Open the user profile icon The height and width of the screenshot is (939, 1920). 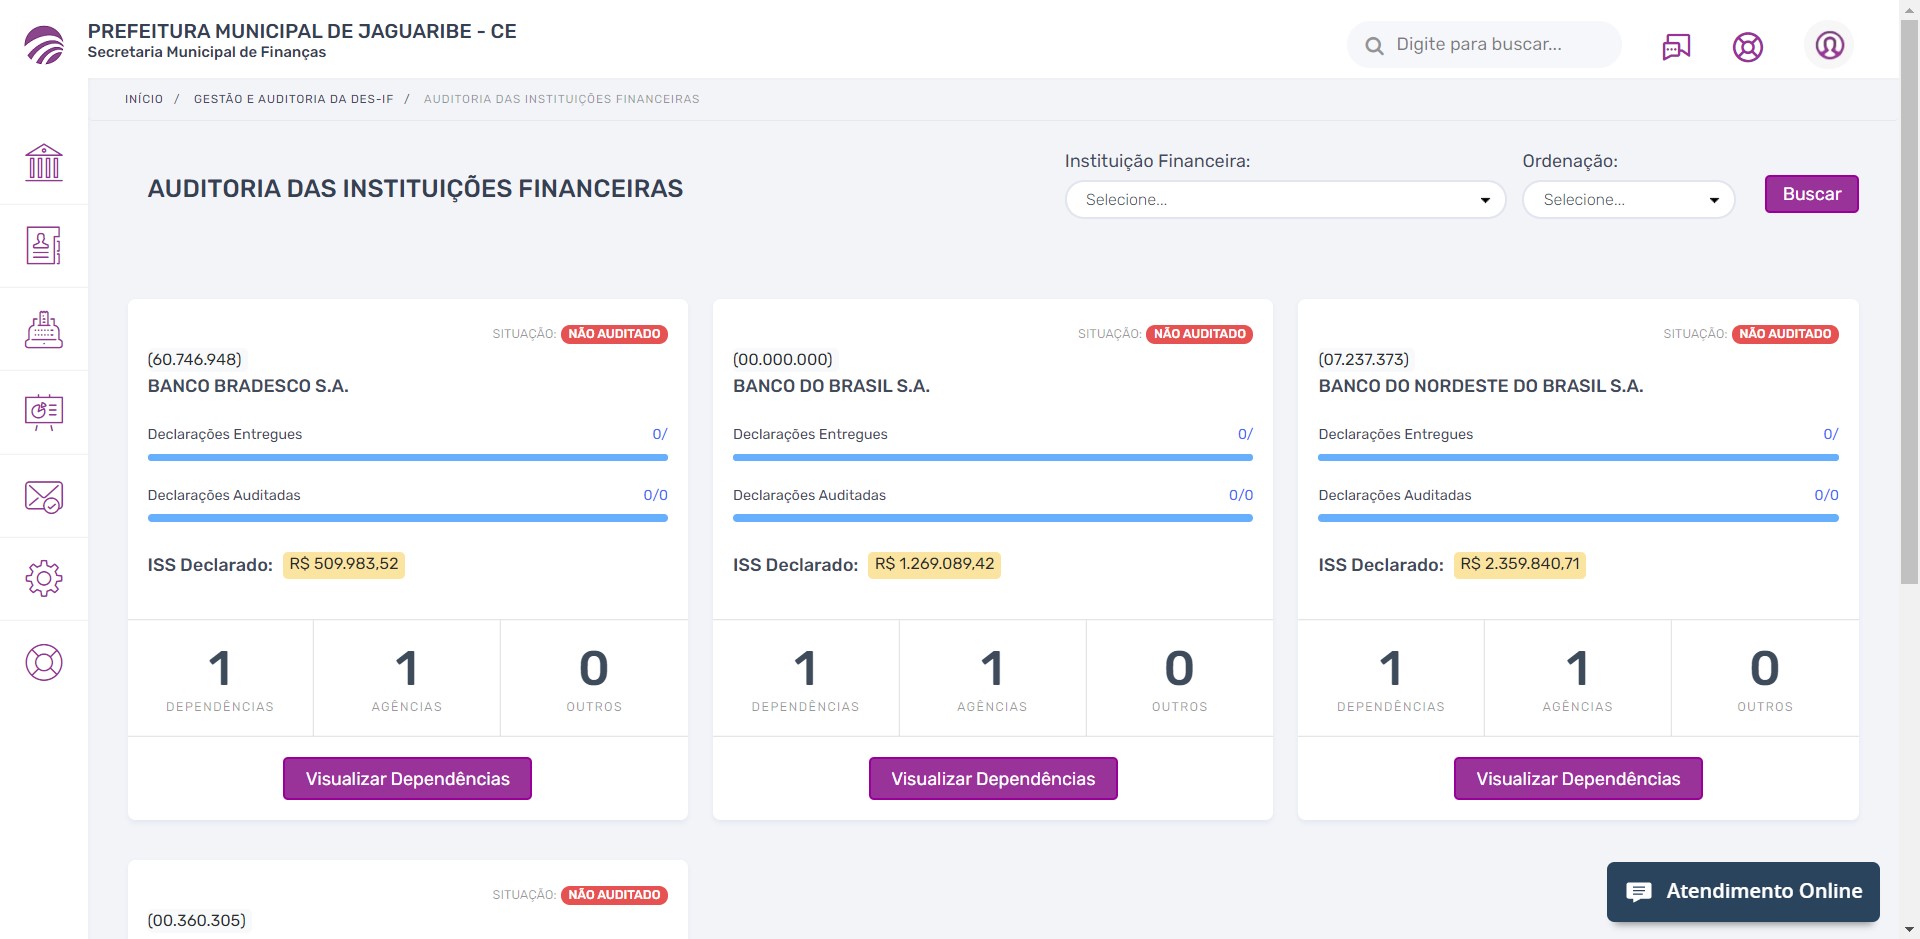[x=1829, y=46]
